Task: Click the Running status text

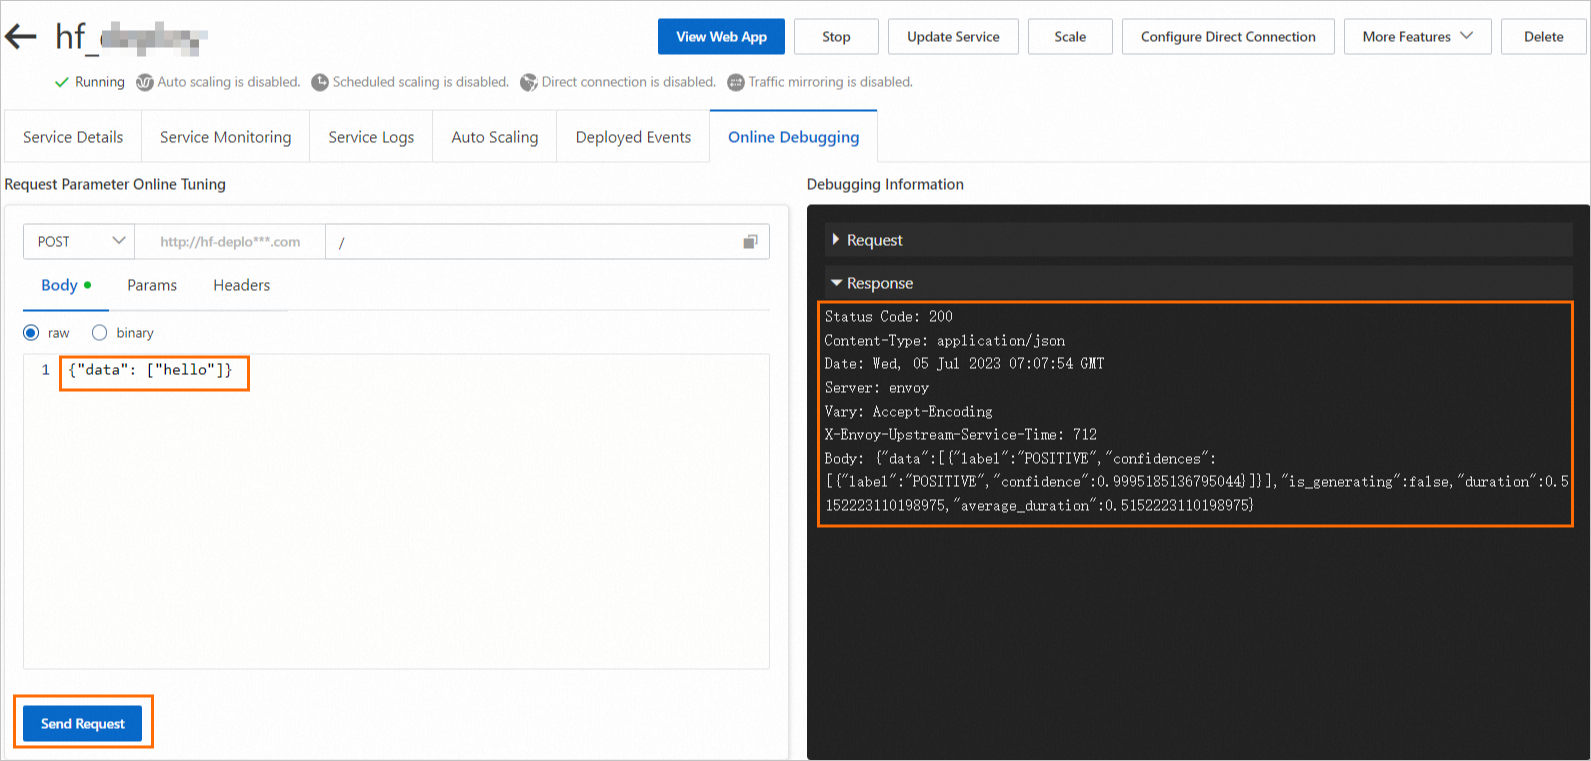Action: [x=100, y=82]
